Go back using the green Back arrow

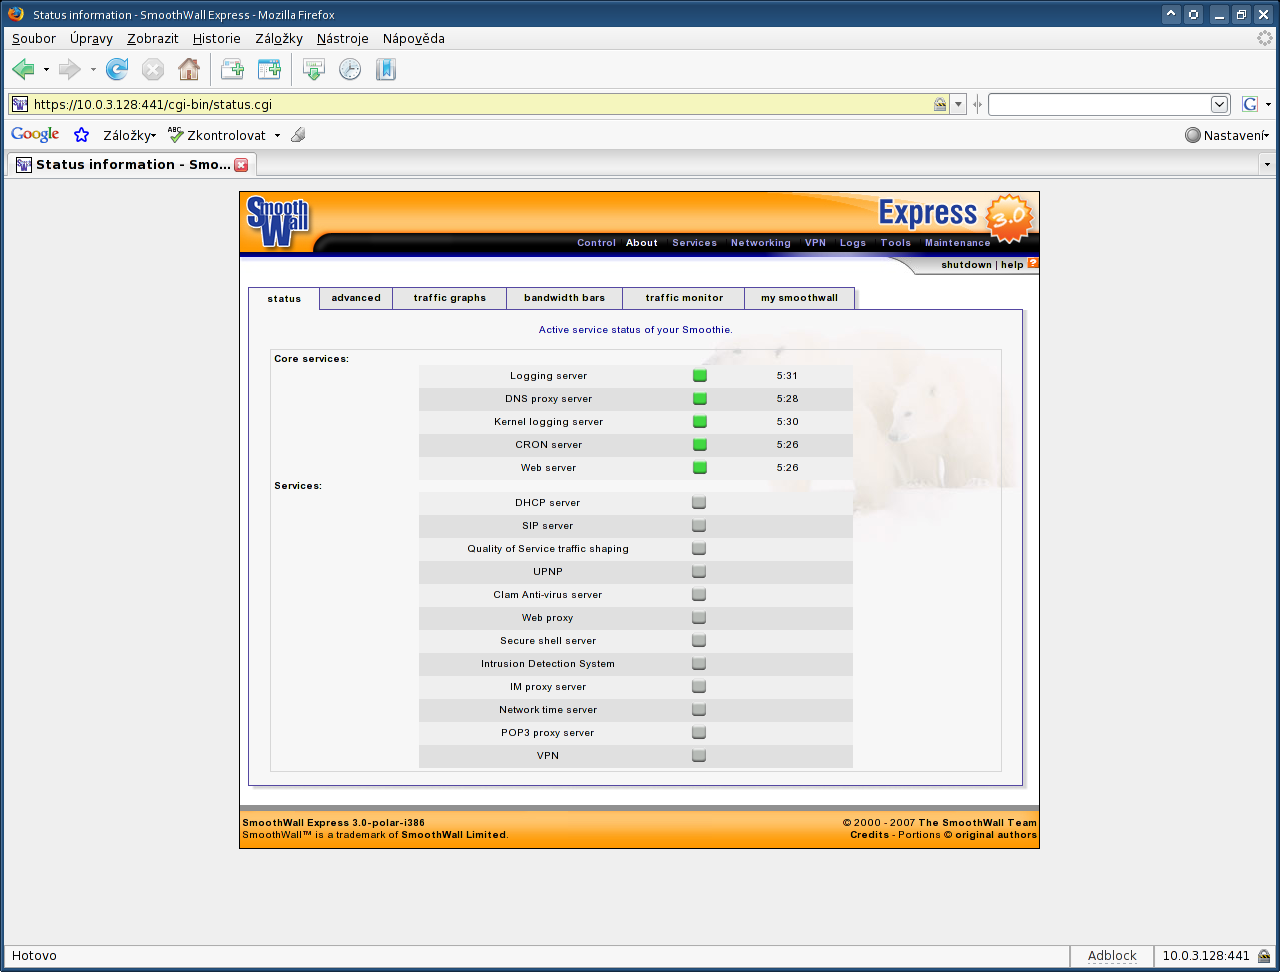(x=23, y=69)
